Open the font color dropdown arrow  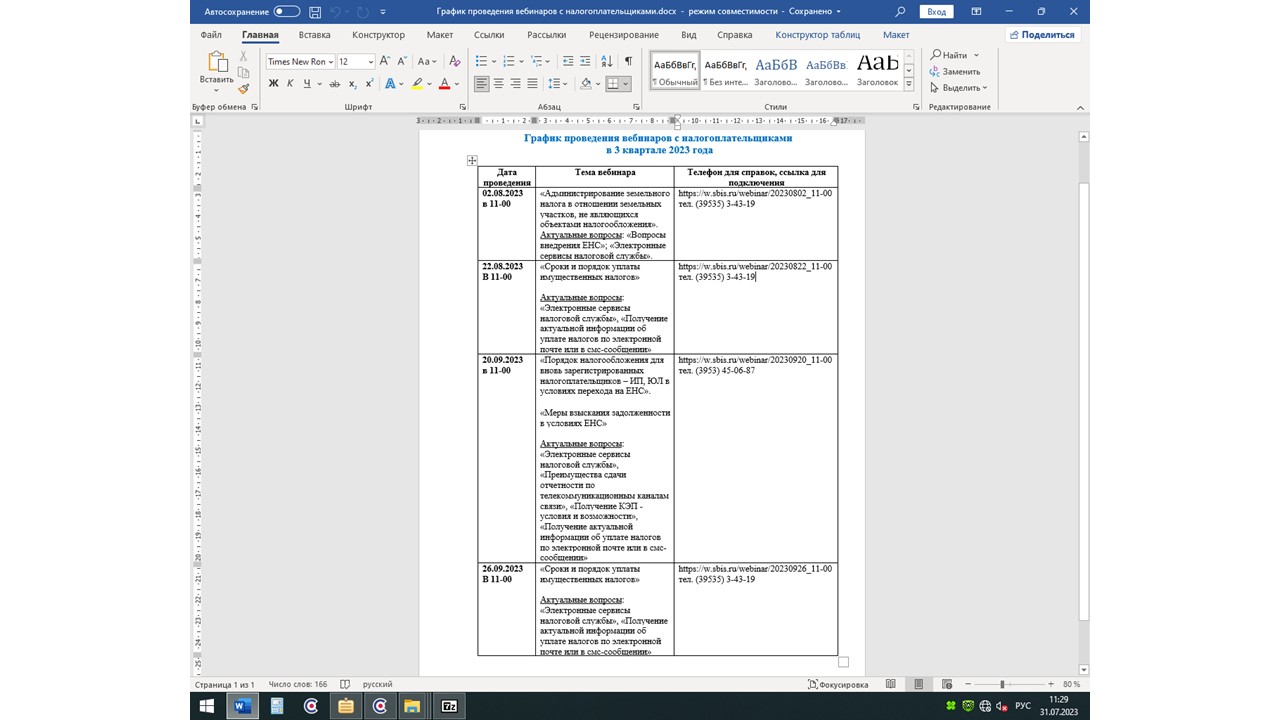pos(457,84)
